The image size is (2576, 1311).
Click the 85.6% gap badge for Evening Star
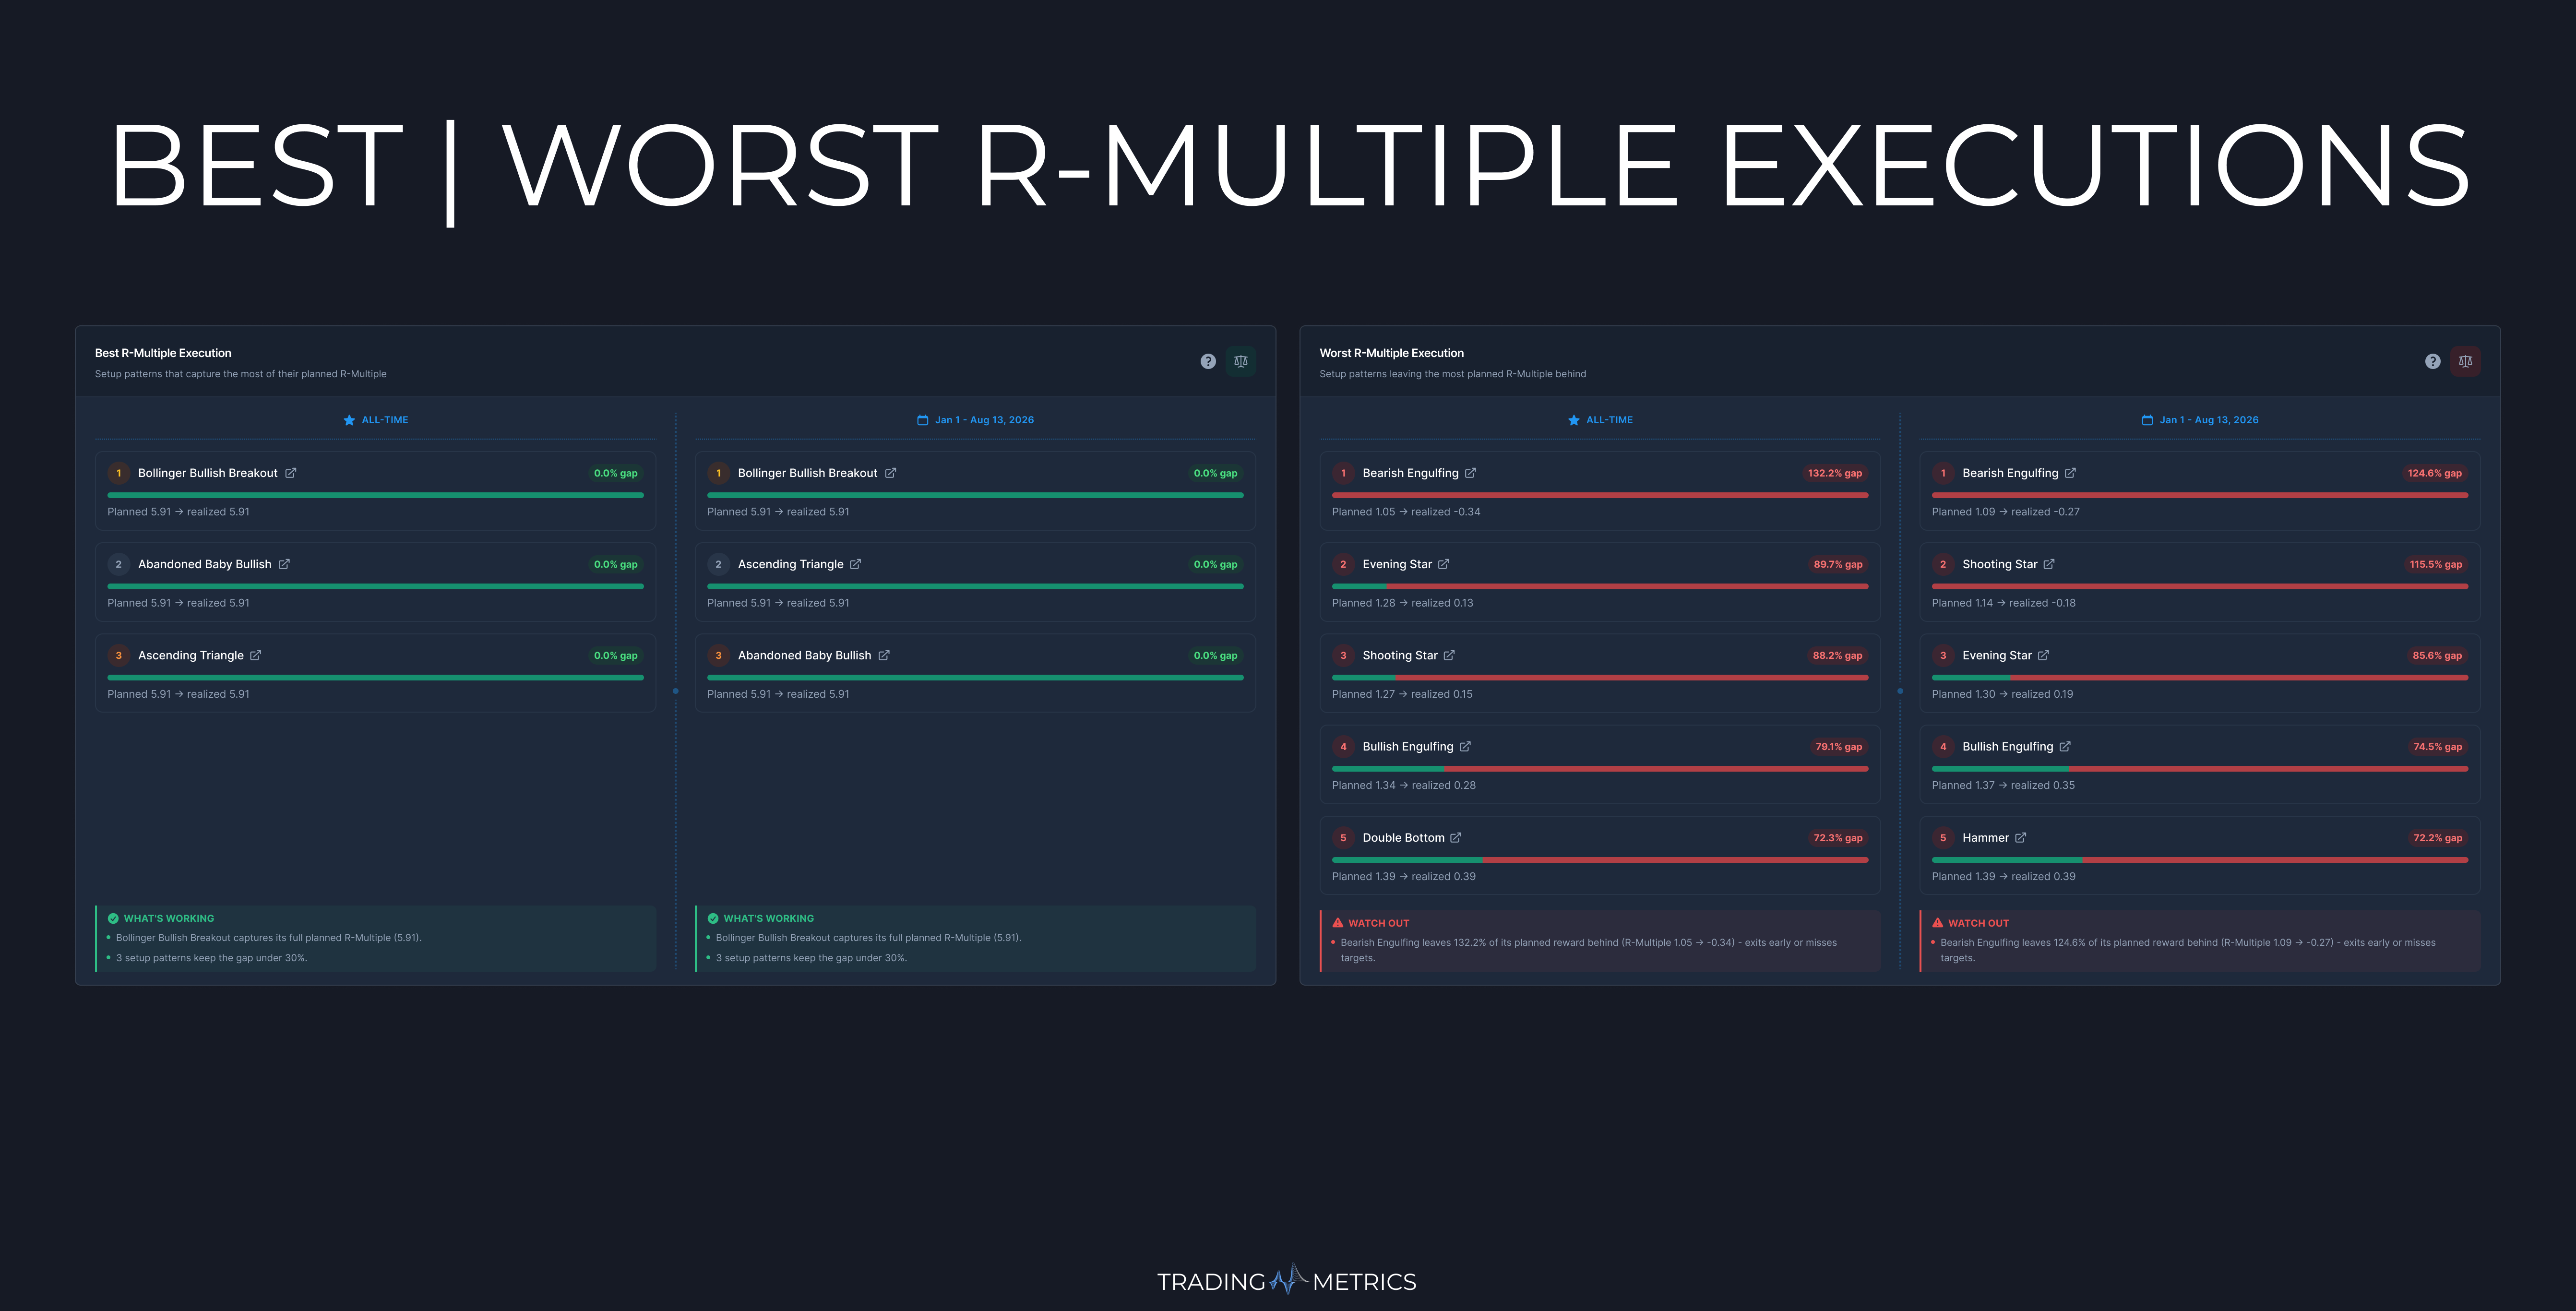[x=2437, y=656]
